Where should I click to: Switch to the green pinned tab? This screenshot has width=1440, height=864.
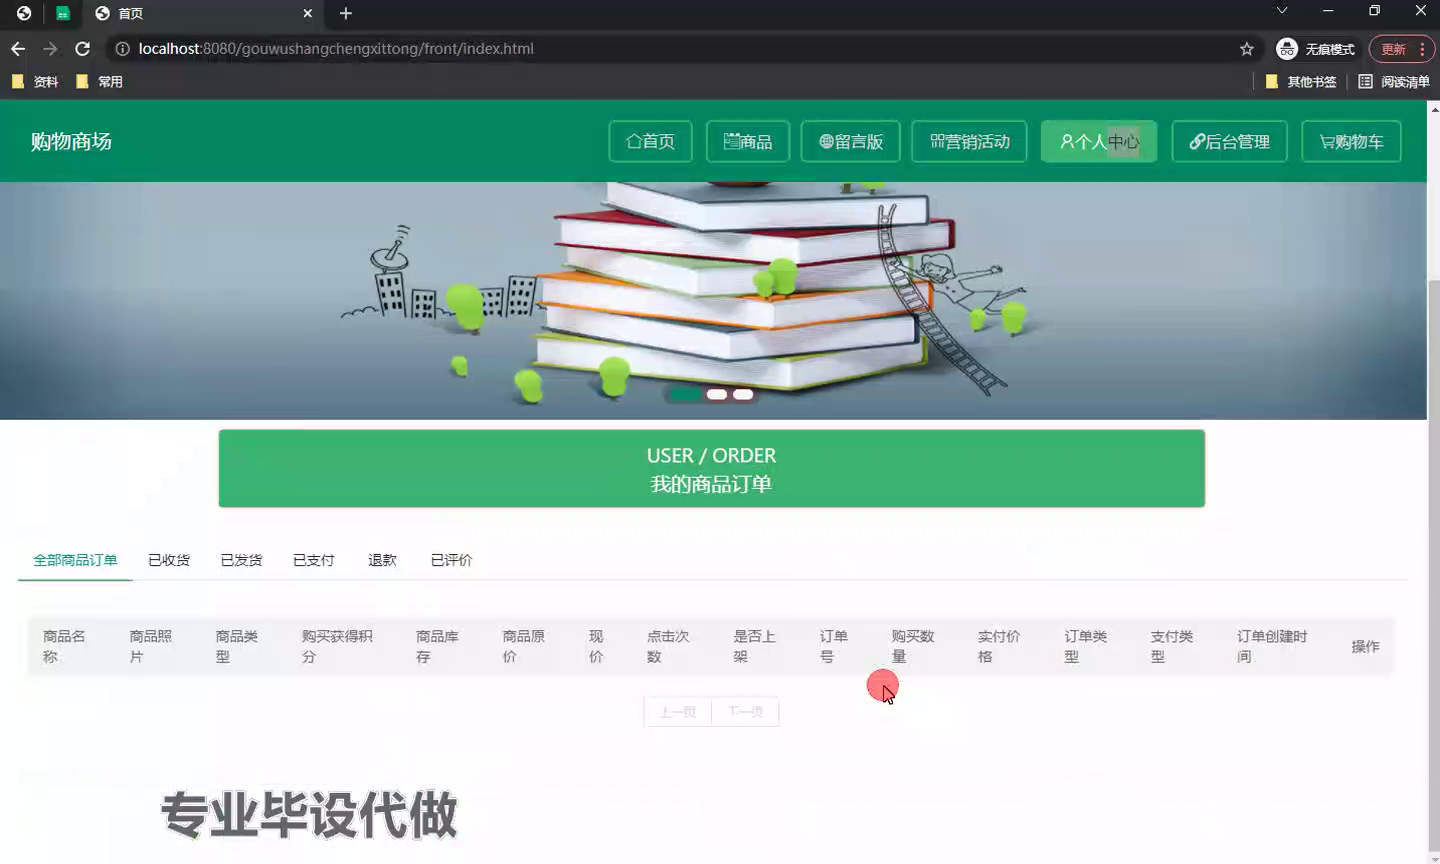click(62, 13)
